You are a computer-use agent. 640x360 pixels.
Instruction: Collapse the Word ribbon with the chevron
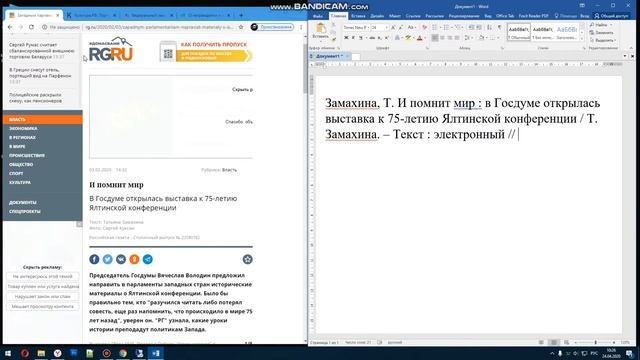pos(631,48)
